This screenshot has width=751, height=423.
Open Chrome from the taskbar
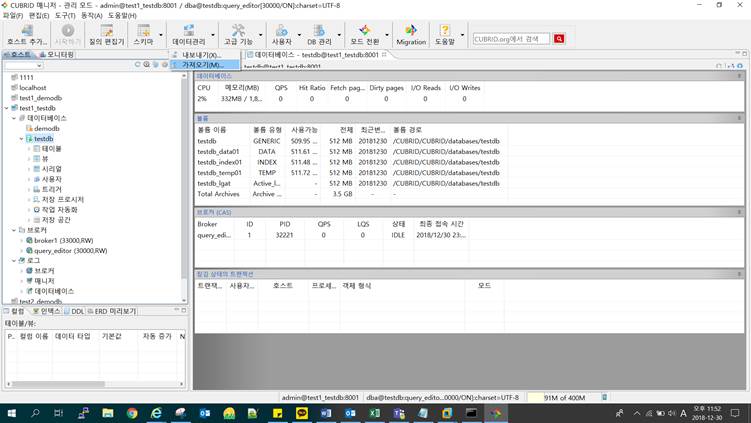click(132, 413)
